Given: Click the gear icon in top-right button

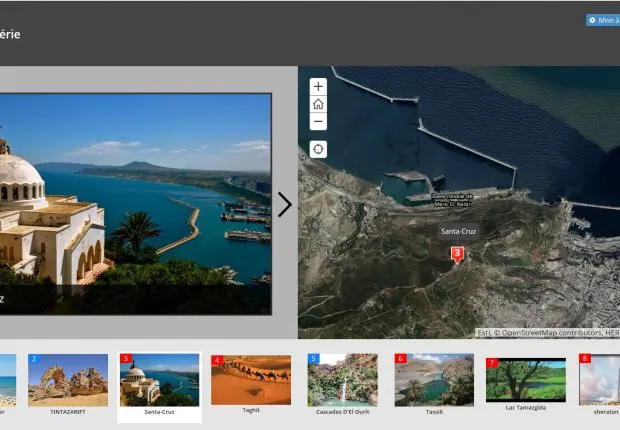Looking at the screenshot, I should point(592,20).
